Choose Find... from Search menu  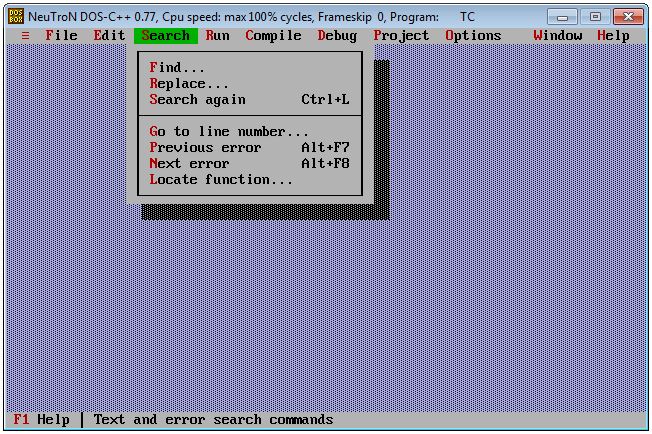[x=249, y=67]
